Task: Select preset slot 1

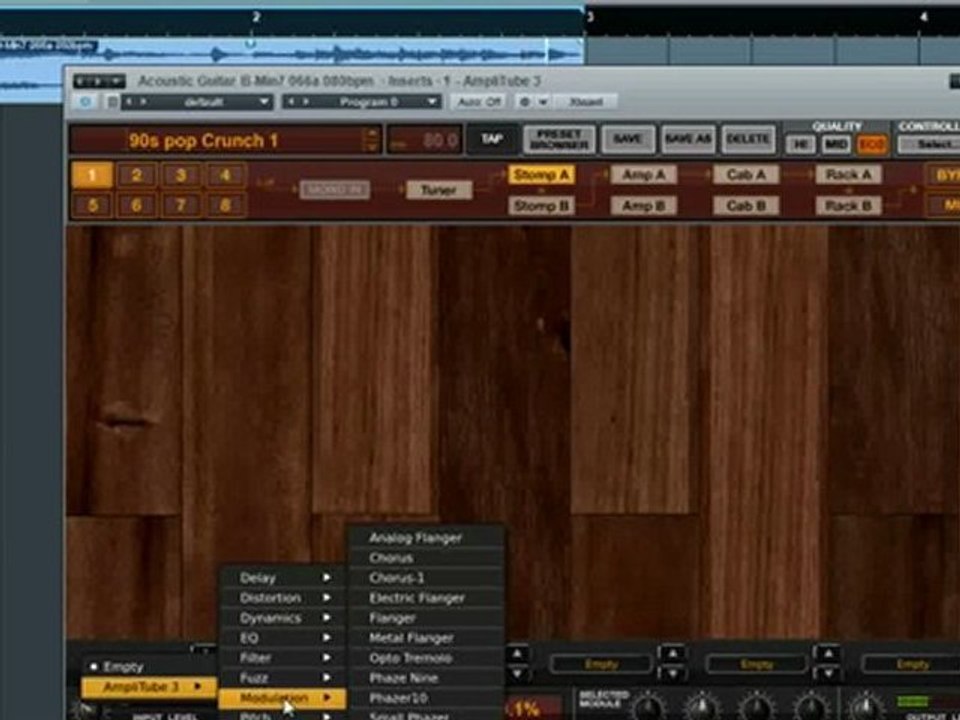Action: point(92,176)
